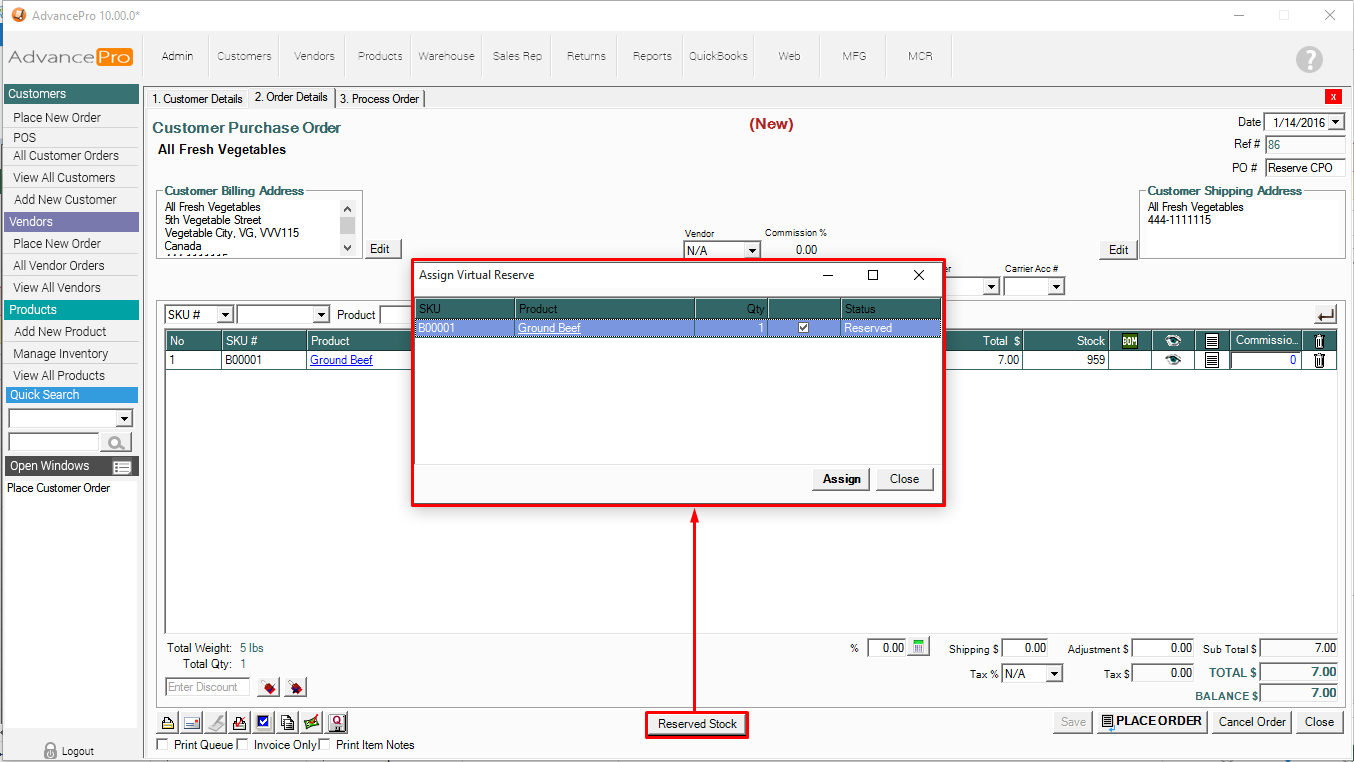The height and width of the screenshot is (762, 1354).
Task: Open the notes icon in the Ground Beef row
Action: point(1212,360)
